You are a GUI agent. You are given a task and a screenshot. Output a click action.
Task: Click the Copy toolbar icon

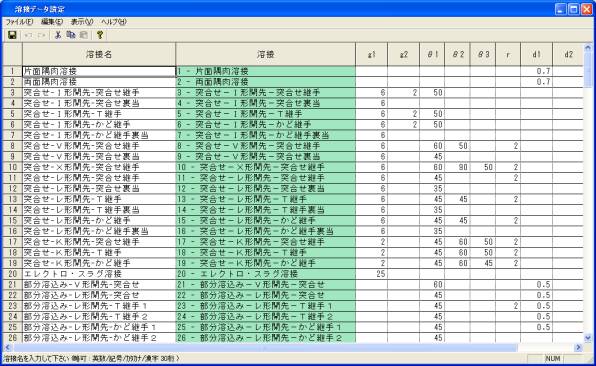coord(71,35)
